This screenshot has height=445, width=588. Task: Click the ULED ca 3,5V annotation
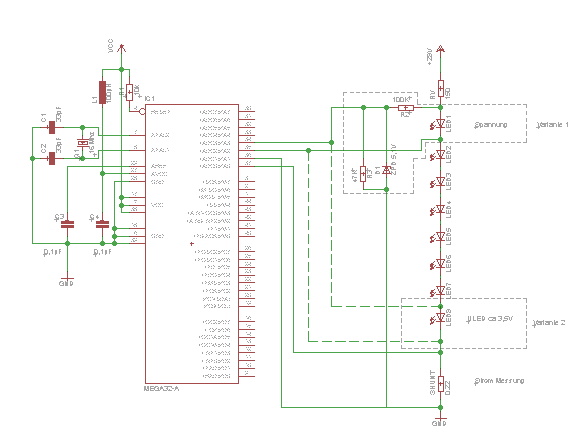coord(490,319)
